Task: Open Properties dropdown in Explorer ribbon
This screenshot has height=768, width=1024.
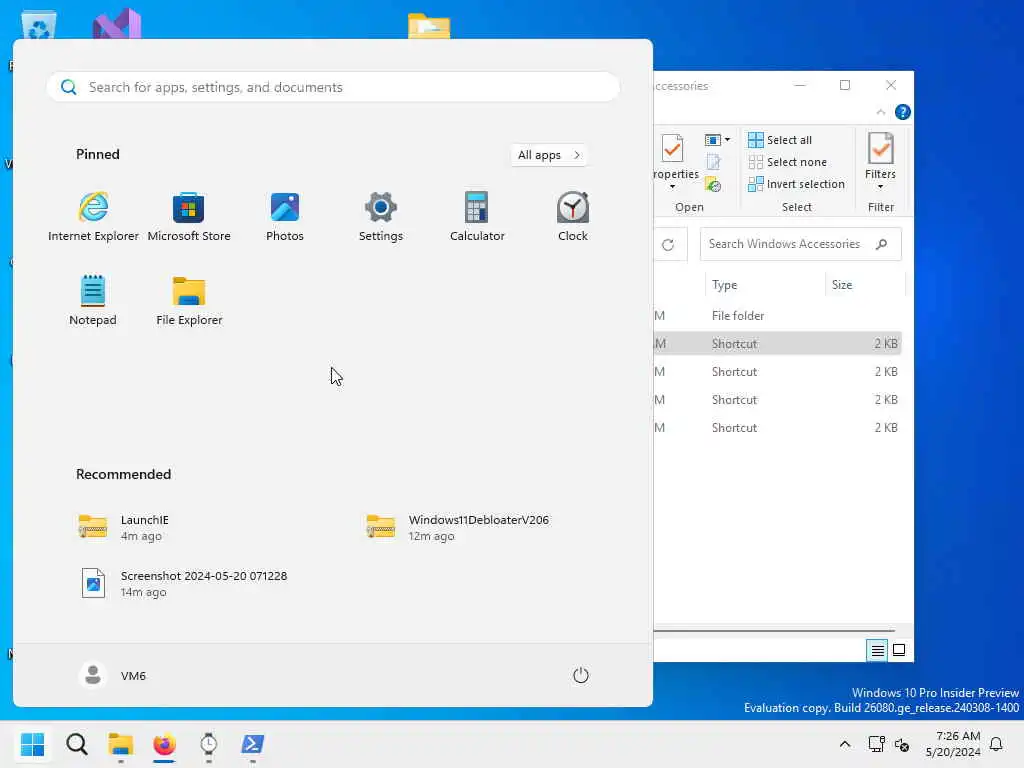Action: [673, 161]
